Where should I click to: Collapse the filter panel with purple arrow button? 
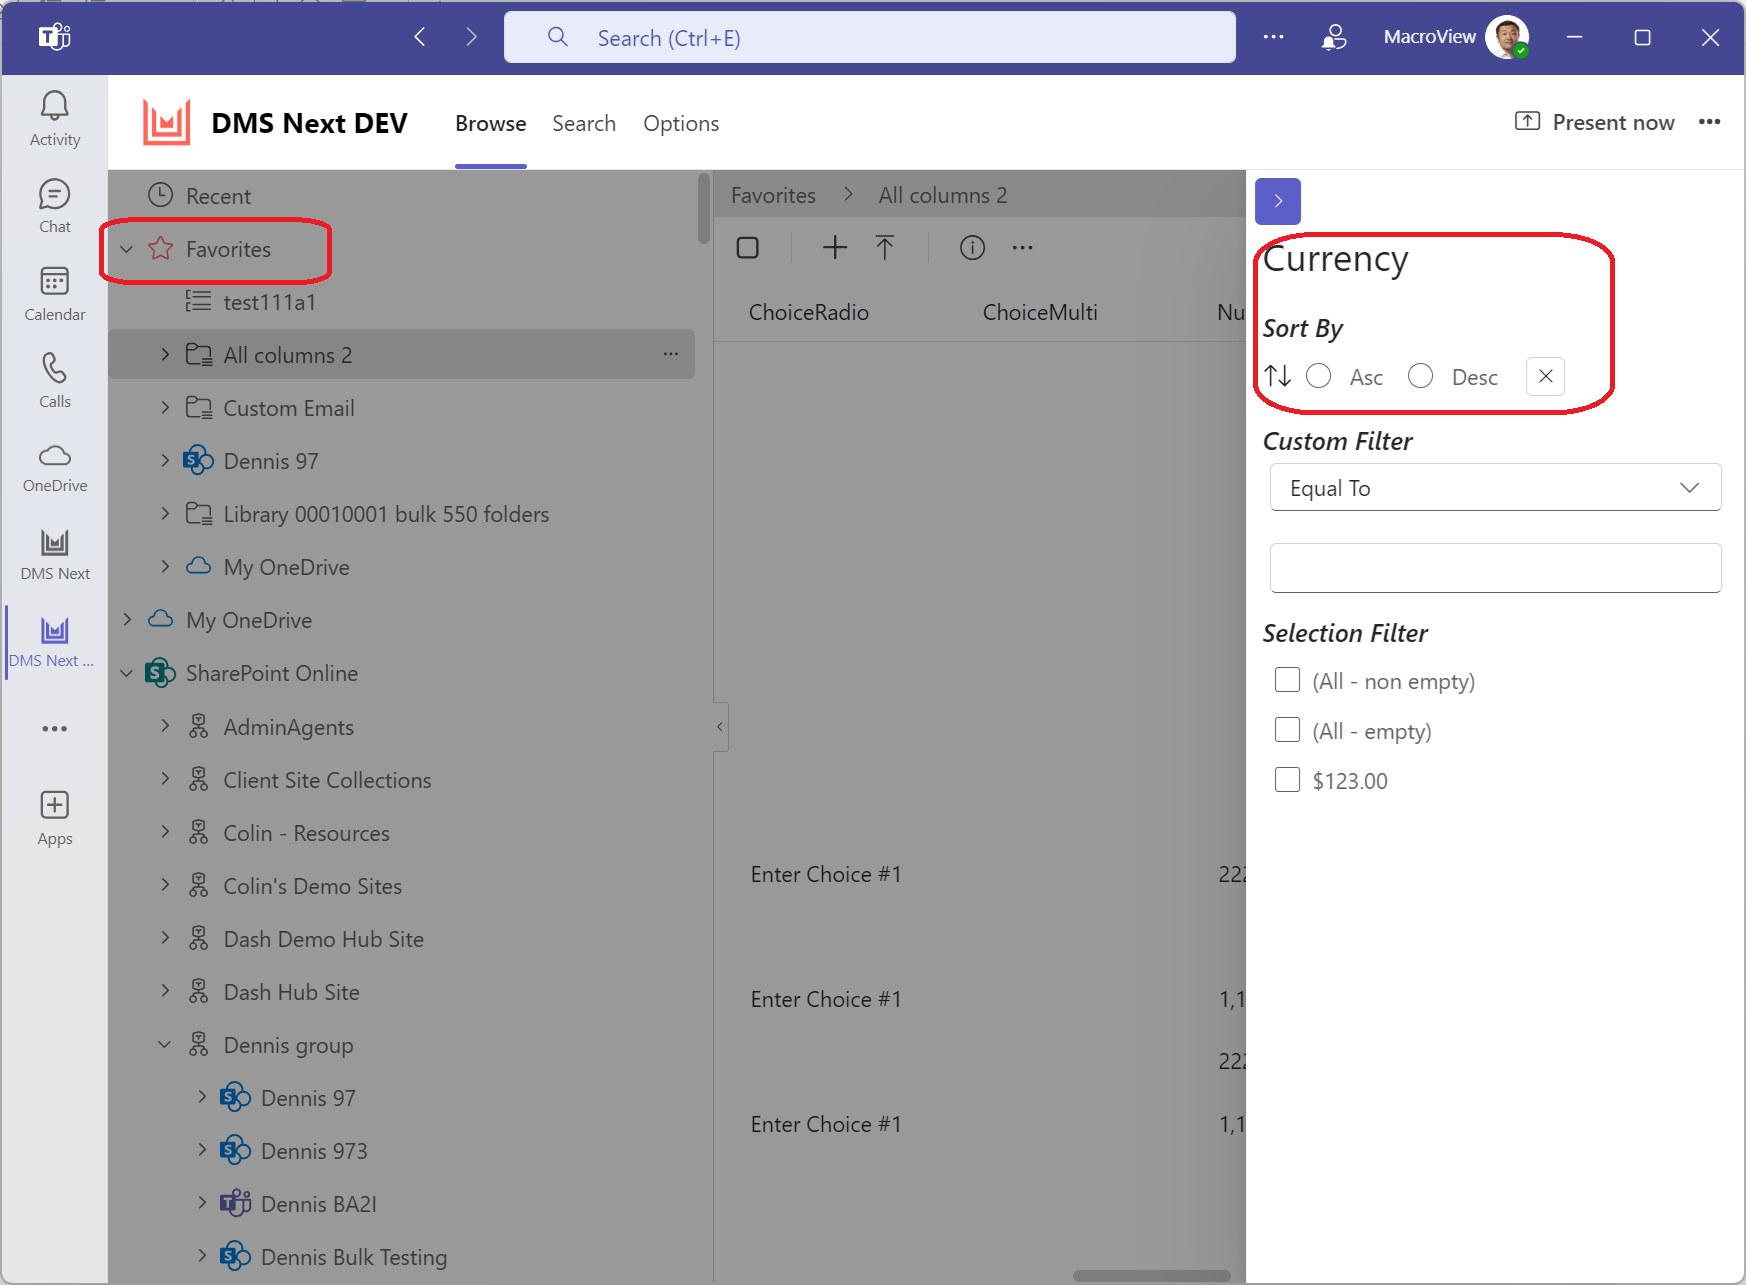coord(1278,201)
